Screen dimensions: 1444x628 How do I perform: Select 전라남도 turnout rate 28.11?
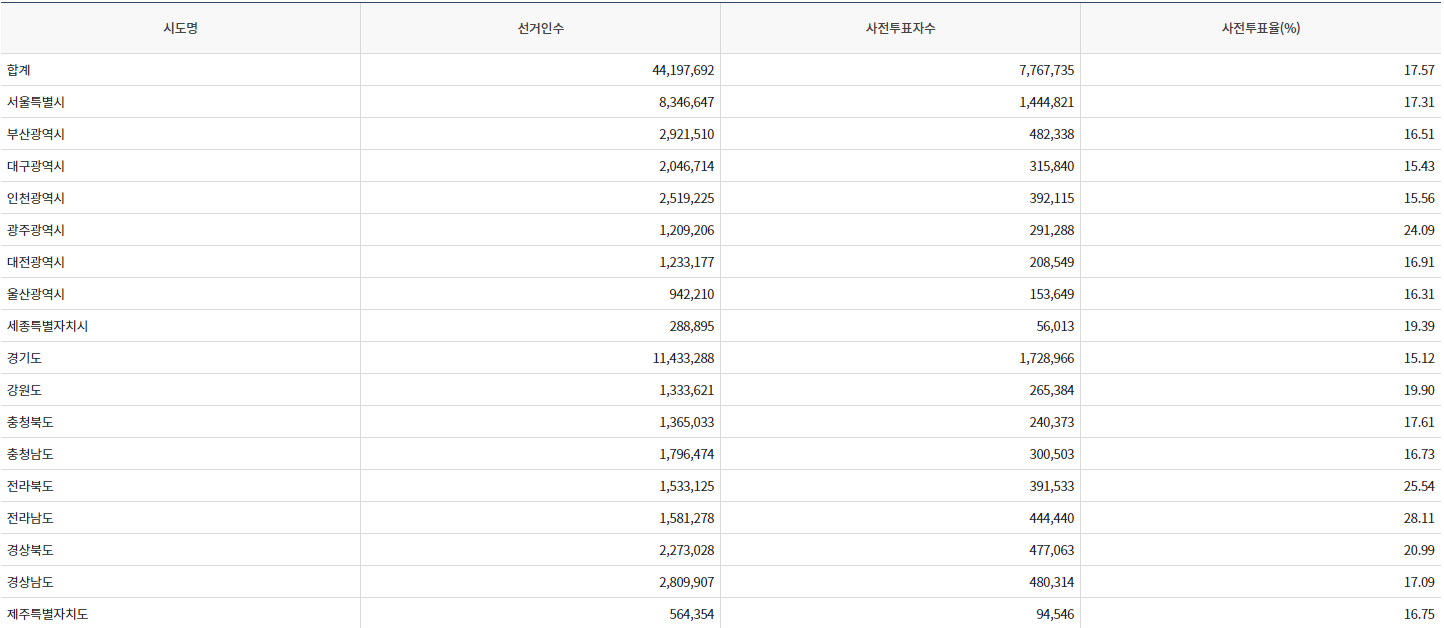pos(1419,518)
